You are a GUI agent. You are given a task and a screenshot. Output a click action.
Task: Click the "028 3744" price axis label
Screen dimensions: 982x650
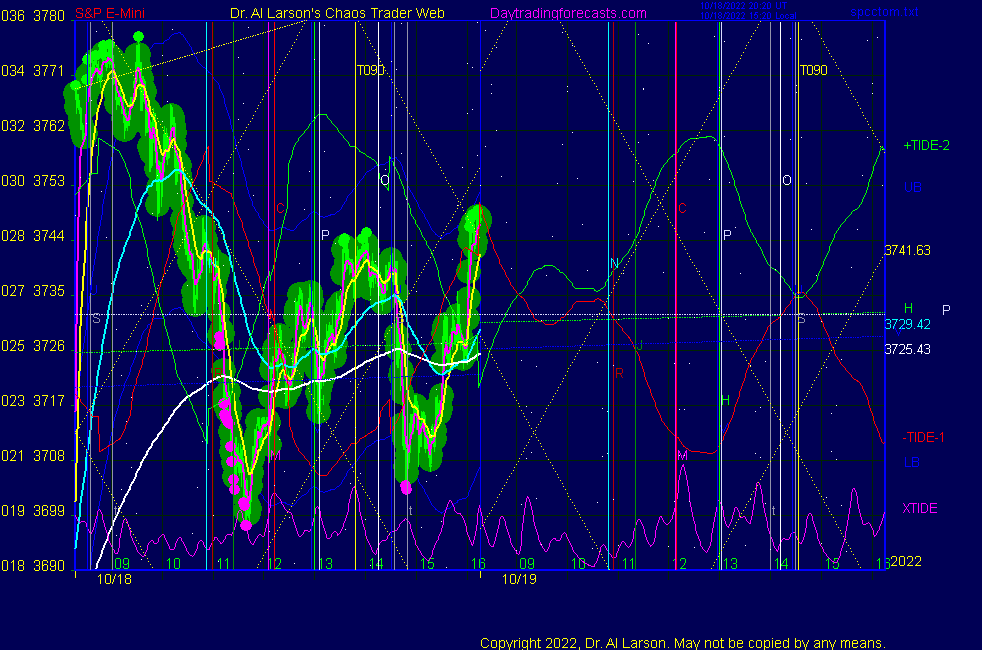tap(33, 236)
